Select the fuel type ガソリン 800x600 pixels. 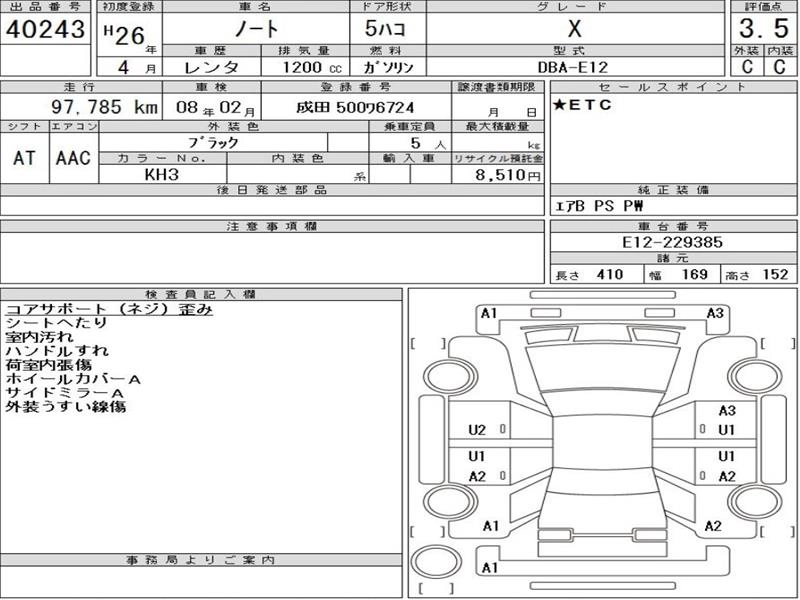point(388,67)
